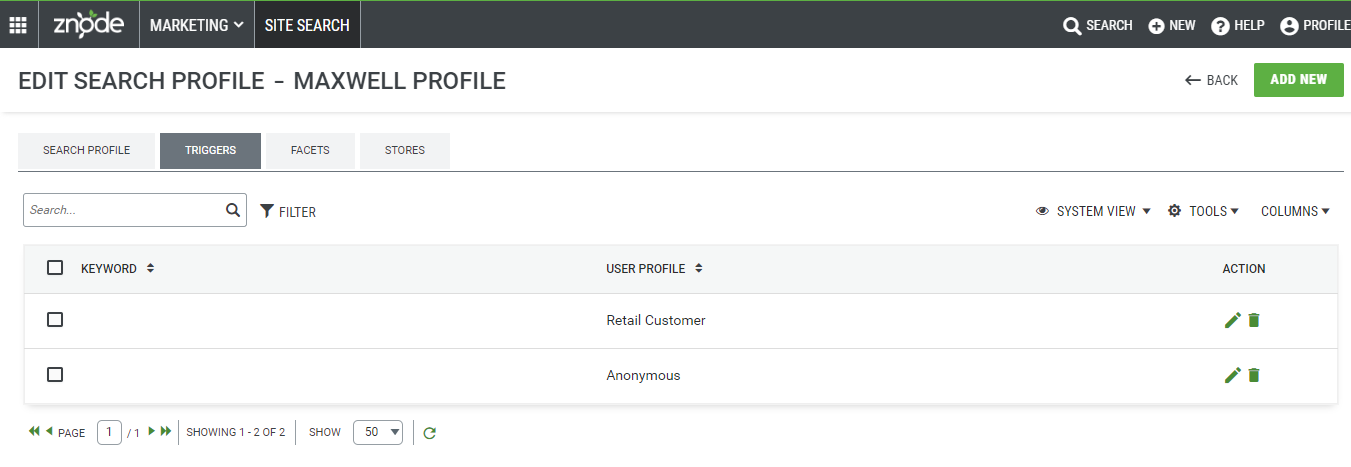
Task: Switch to the Search Profile tab
Action: tap(87, 150)
